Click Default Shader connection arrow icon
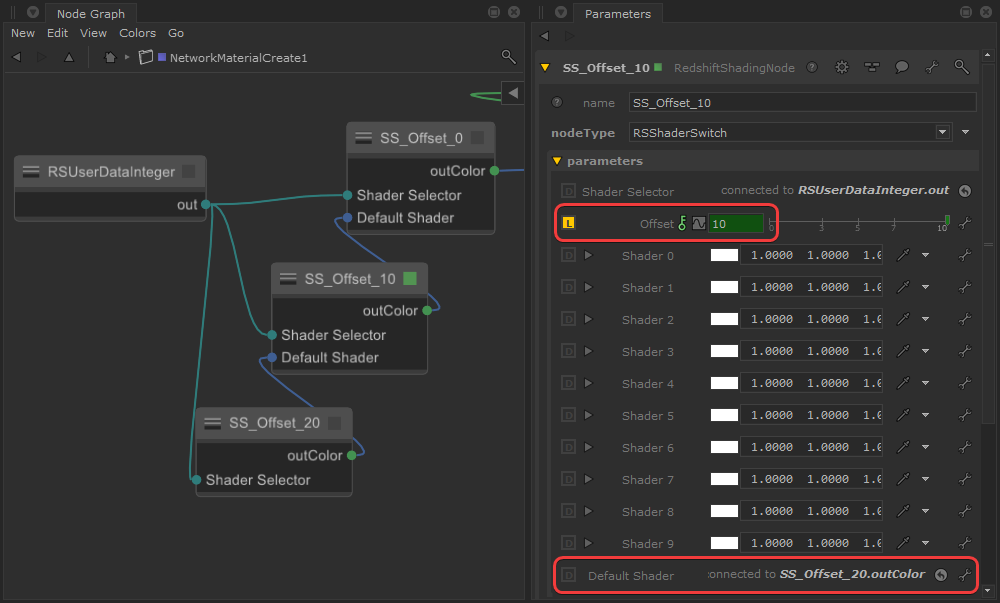This screenshot has height=603, width=1000. pos(941,575)
